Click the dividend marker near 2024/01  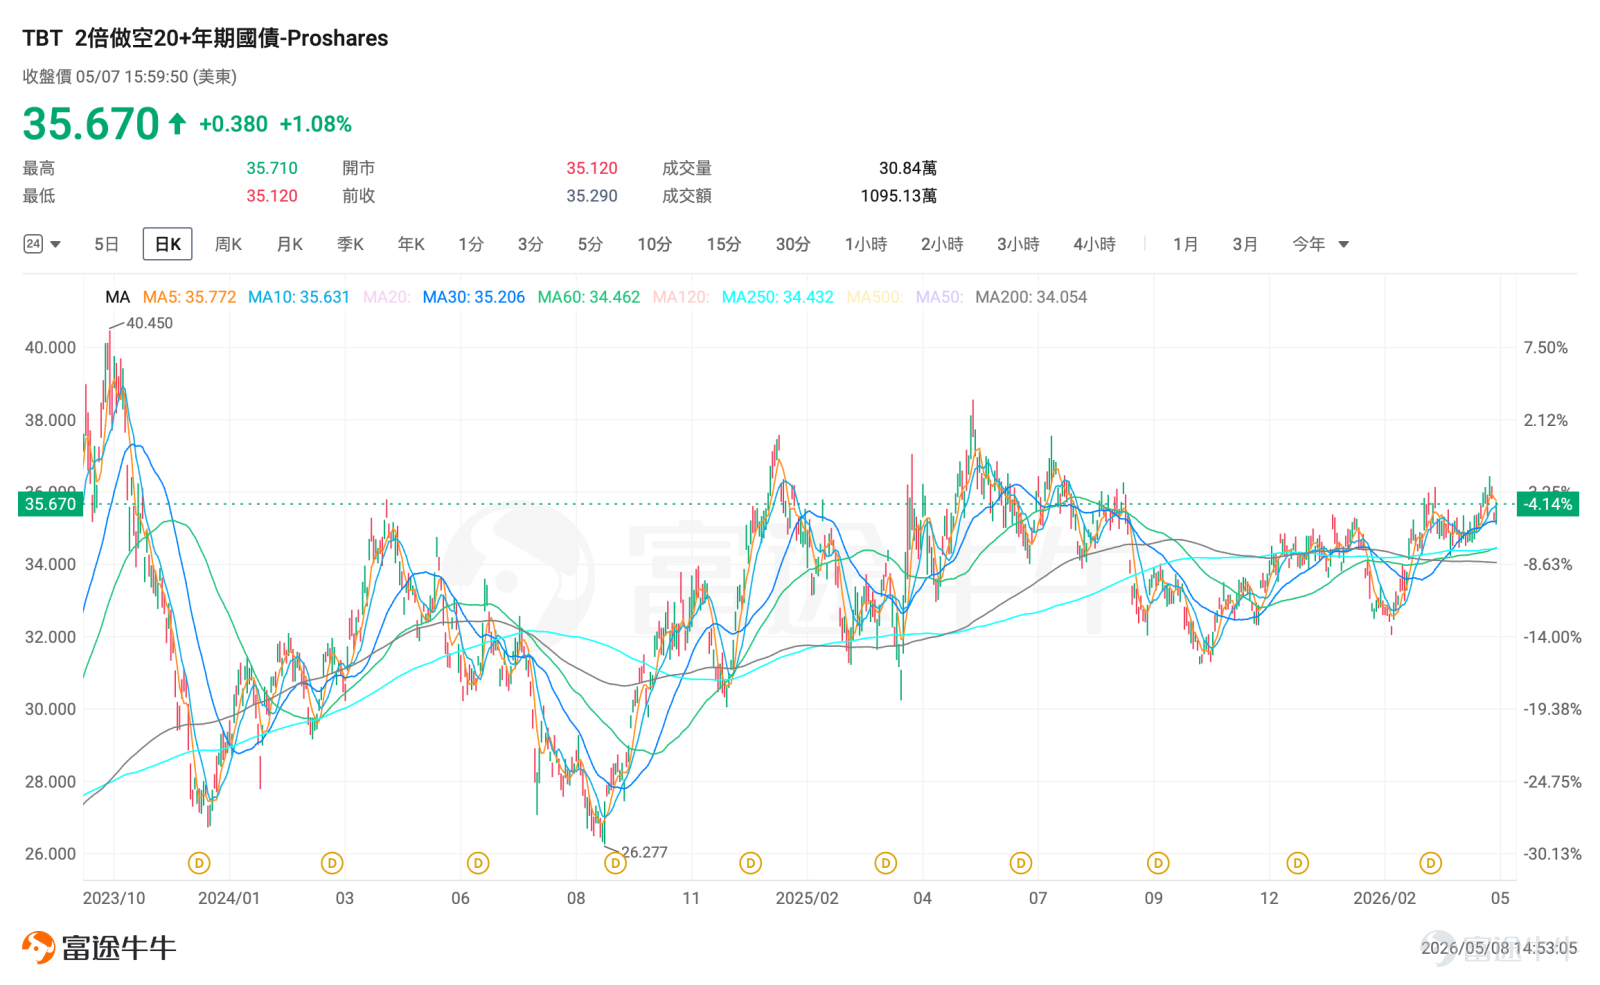click(199, 863)
